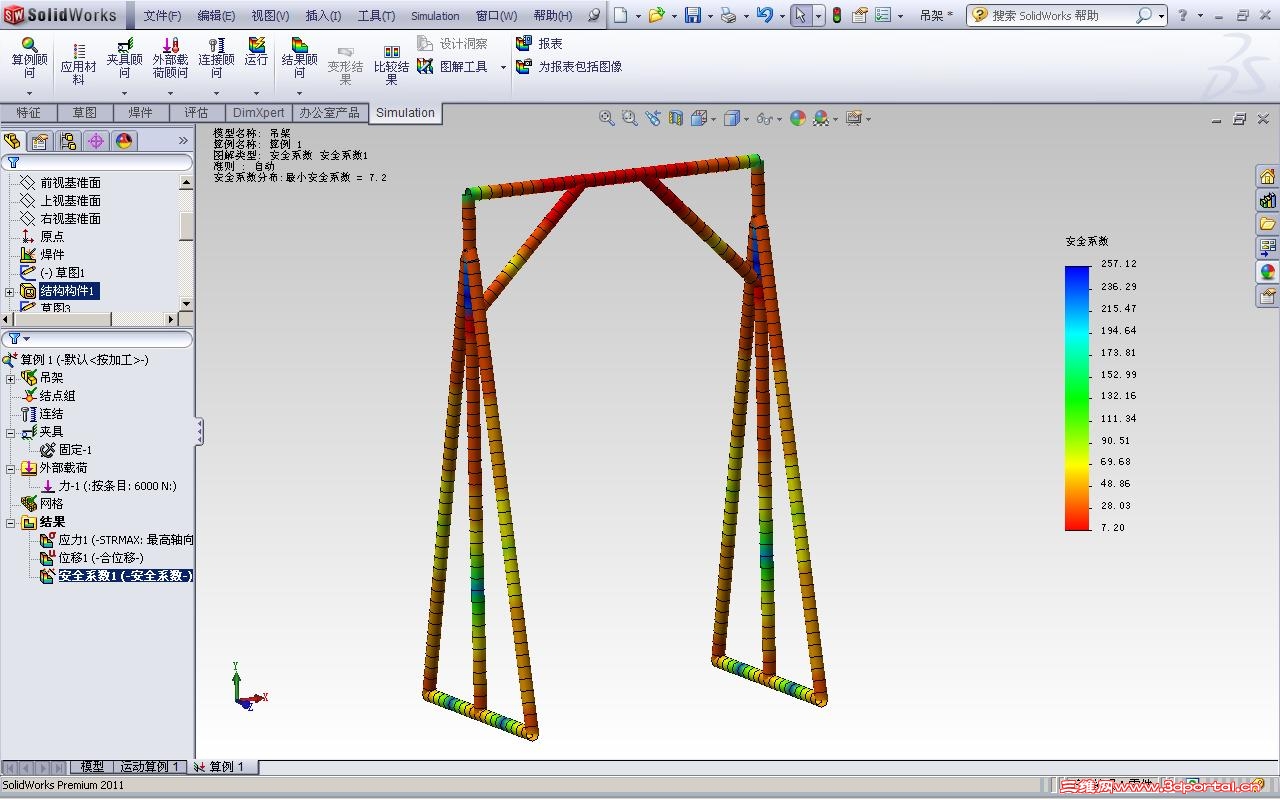
Task: Click the Rebuild traffic light icon
Action: point(837,15)
